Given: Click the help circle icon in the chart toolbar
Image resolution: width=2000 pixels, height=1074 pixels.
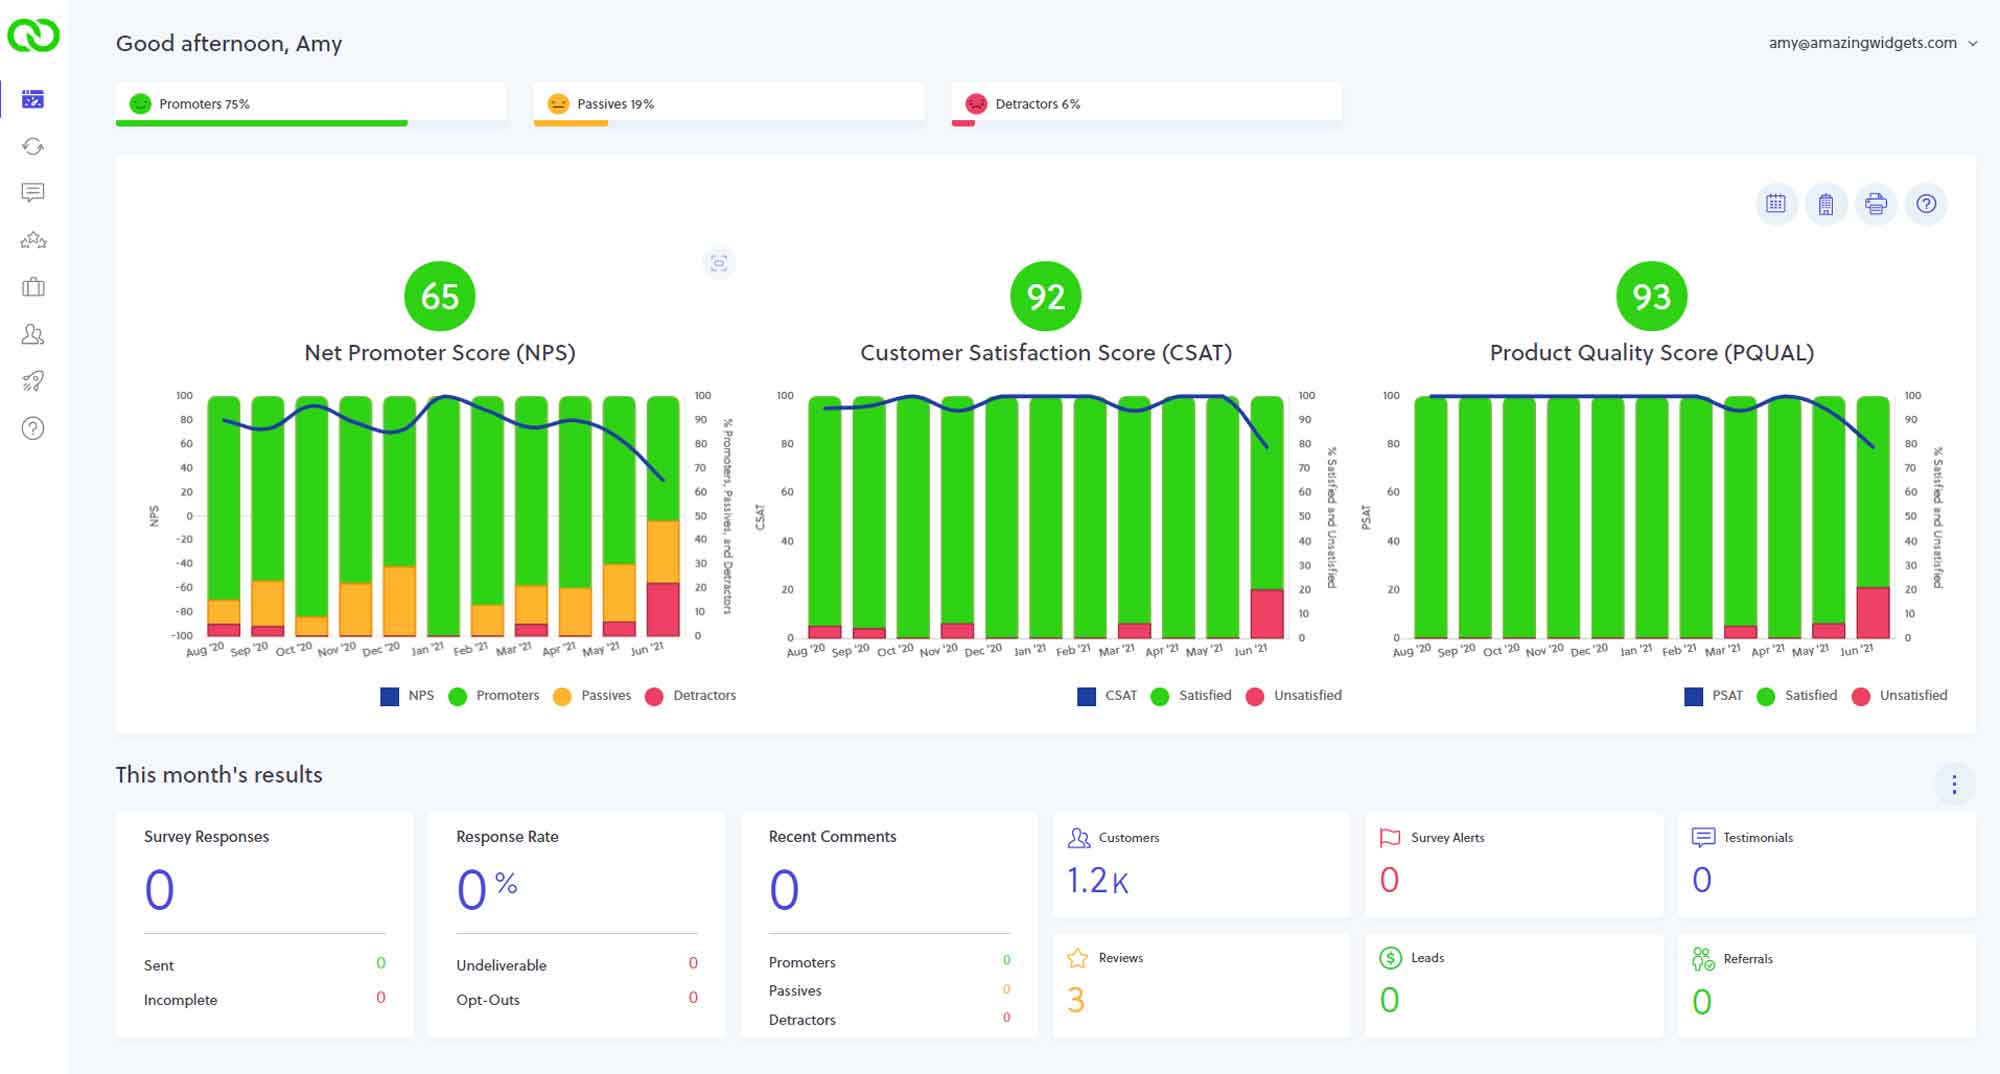Looking at the screenshot, I should tap(1926, 204).
